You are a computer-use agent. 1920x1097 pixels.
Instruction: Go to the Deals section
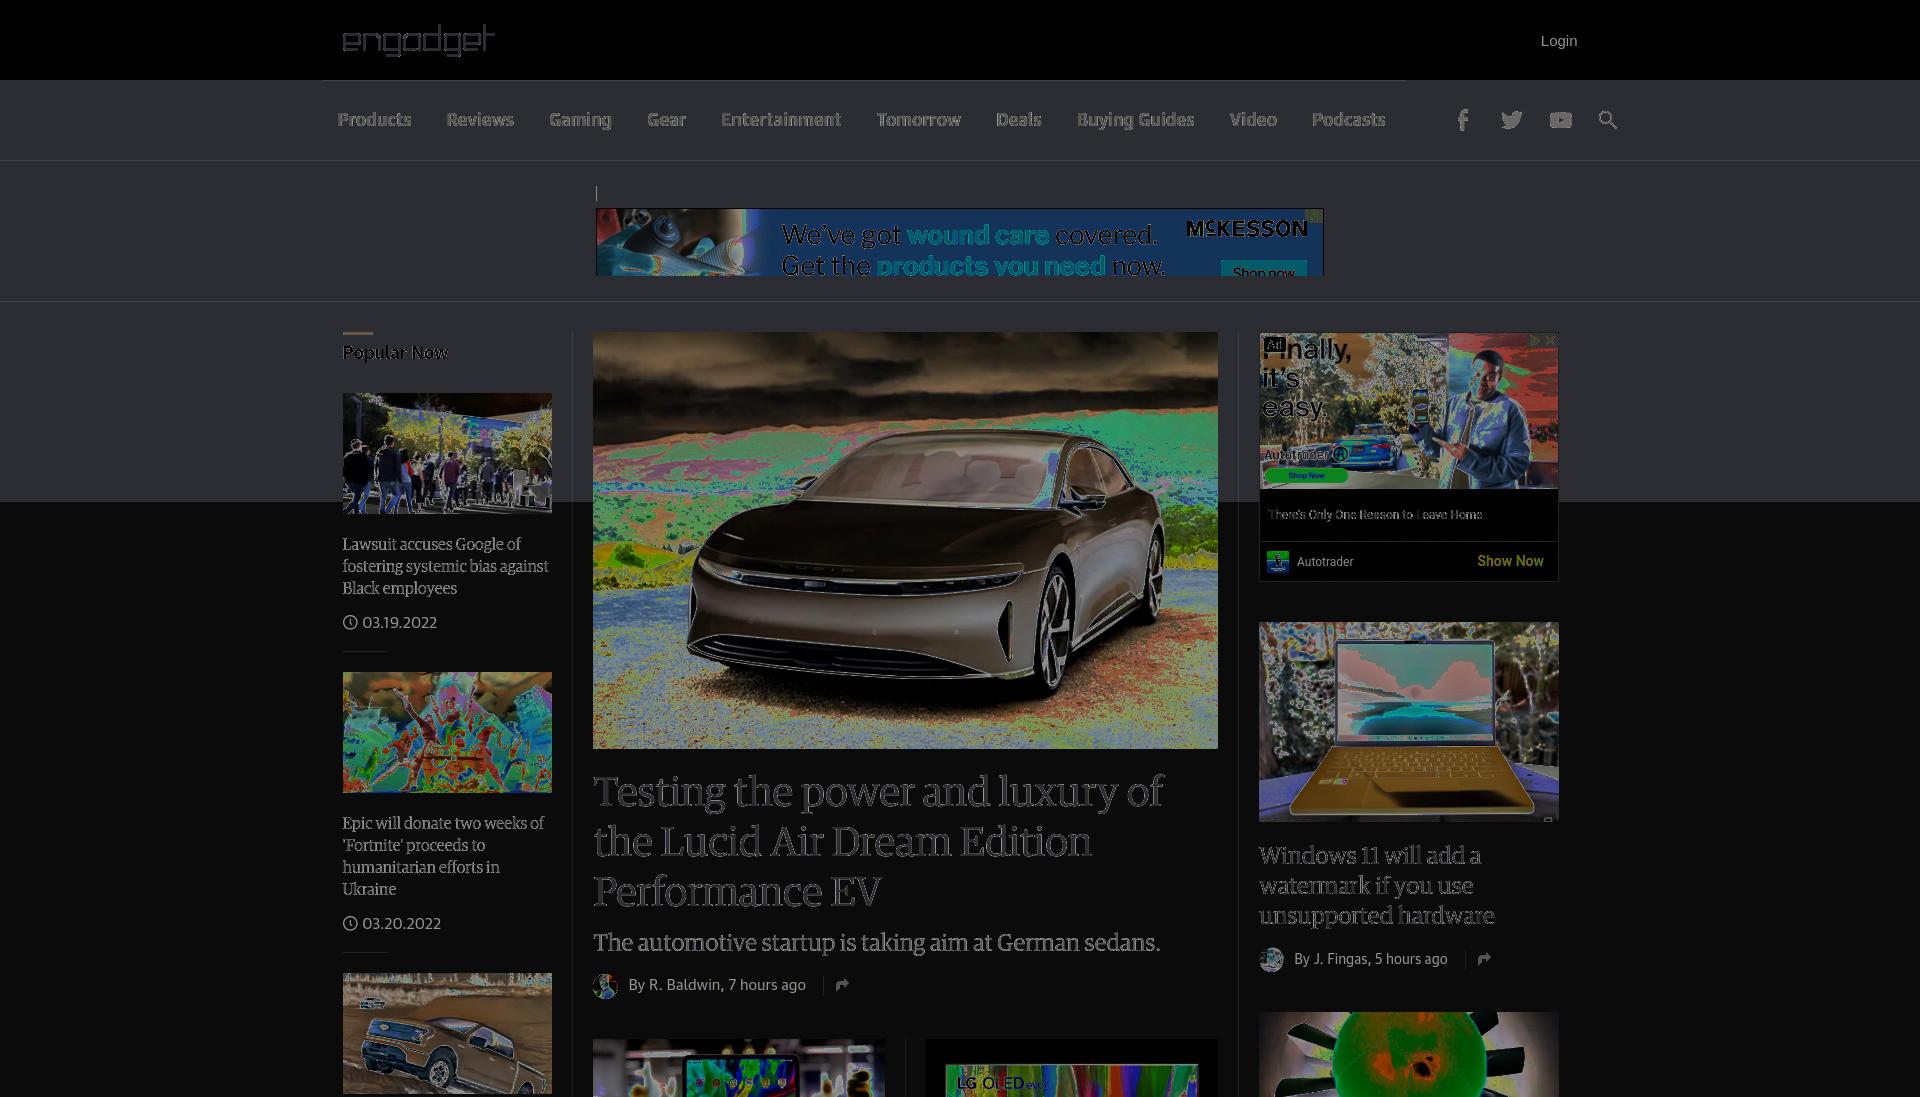click(1018, 120)
